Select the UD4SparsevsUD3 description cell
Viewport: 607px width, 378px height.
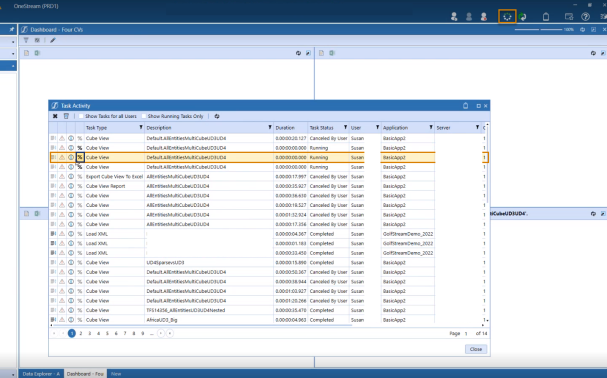[x=209, y=263]
